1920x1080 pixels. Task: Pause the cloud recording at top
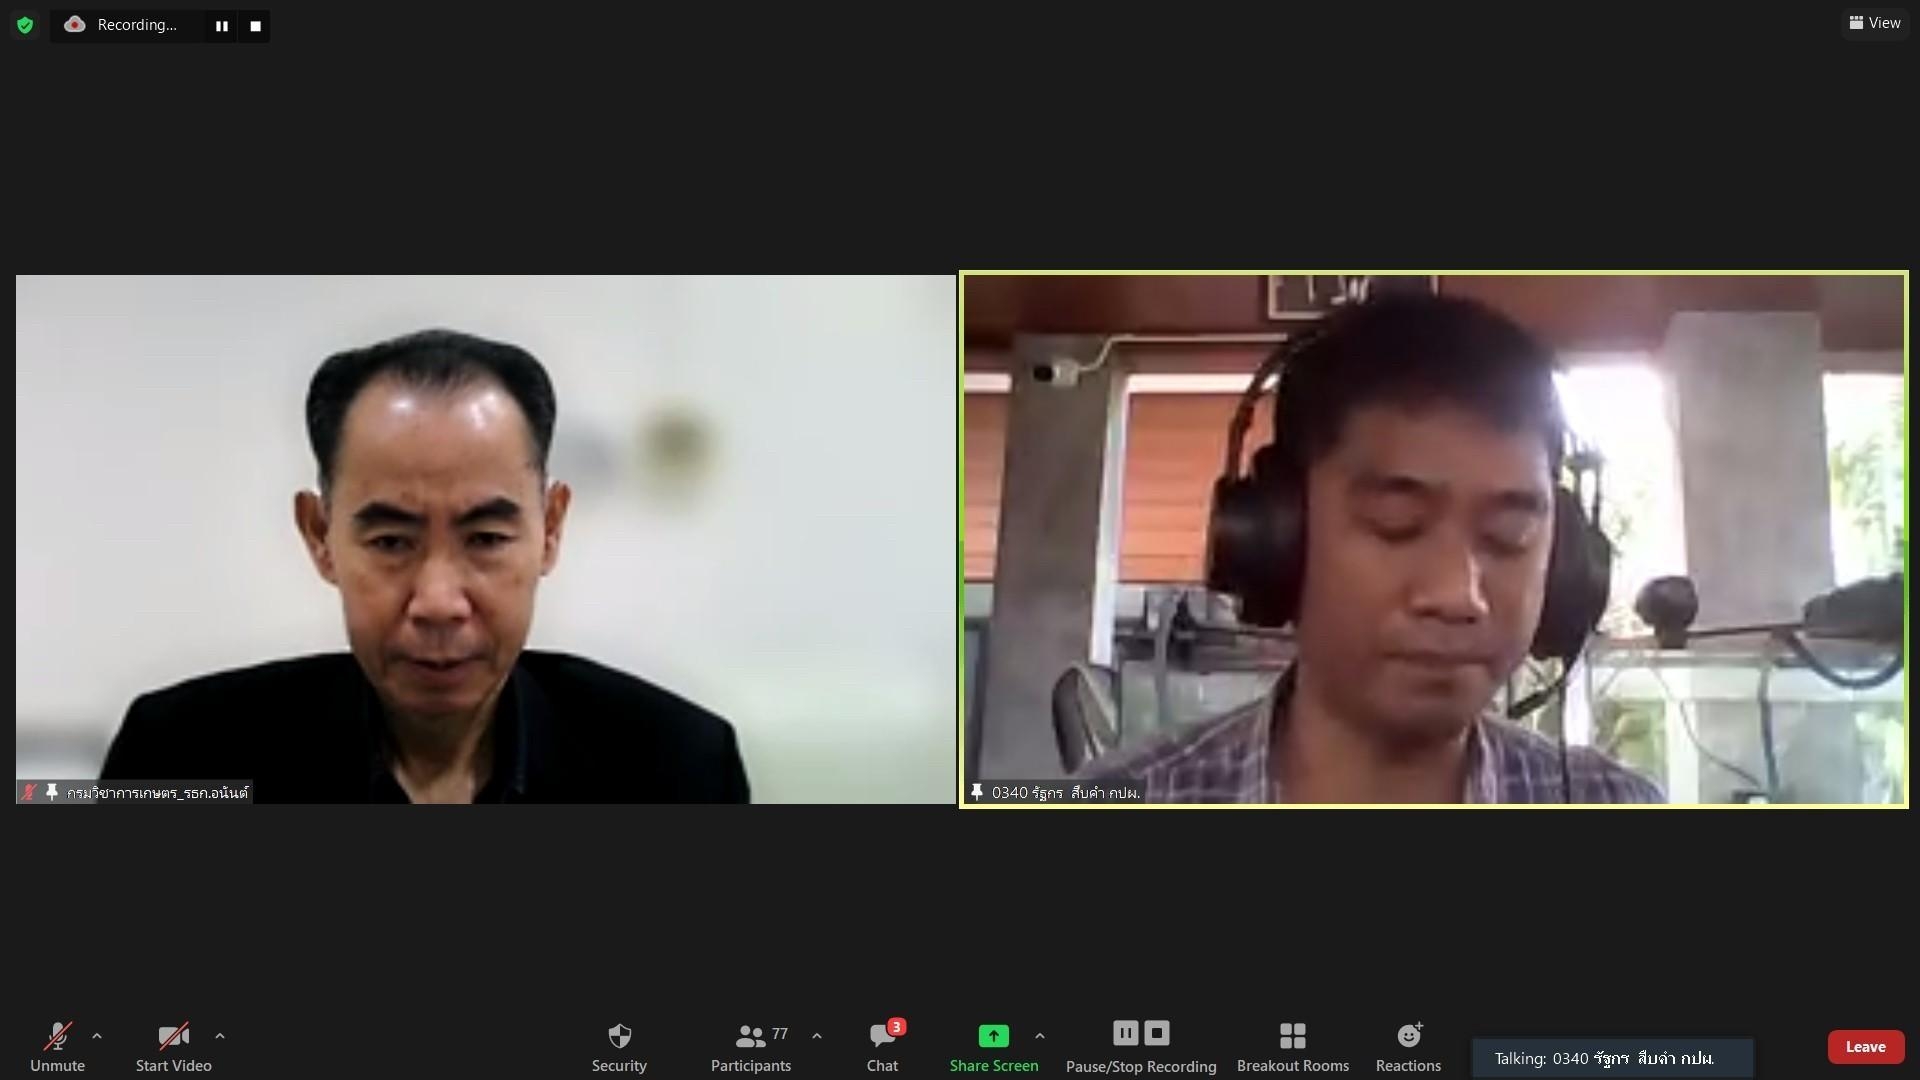(222, 26)
